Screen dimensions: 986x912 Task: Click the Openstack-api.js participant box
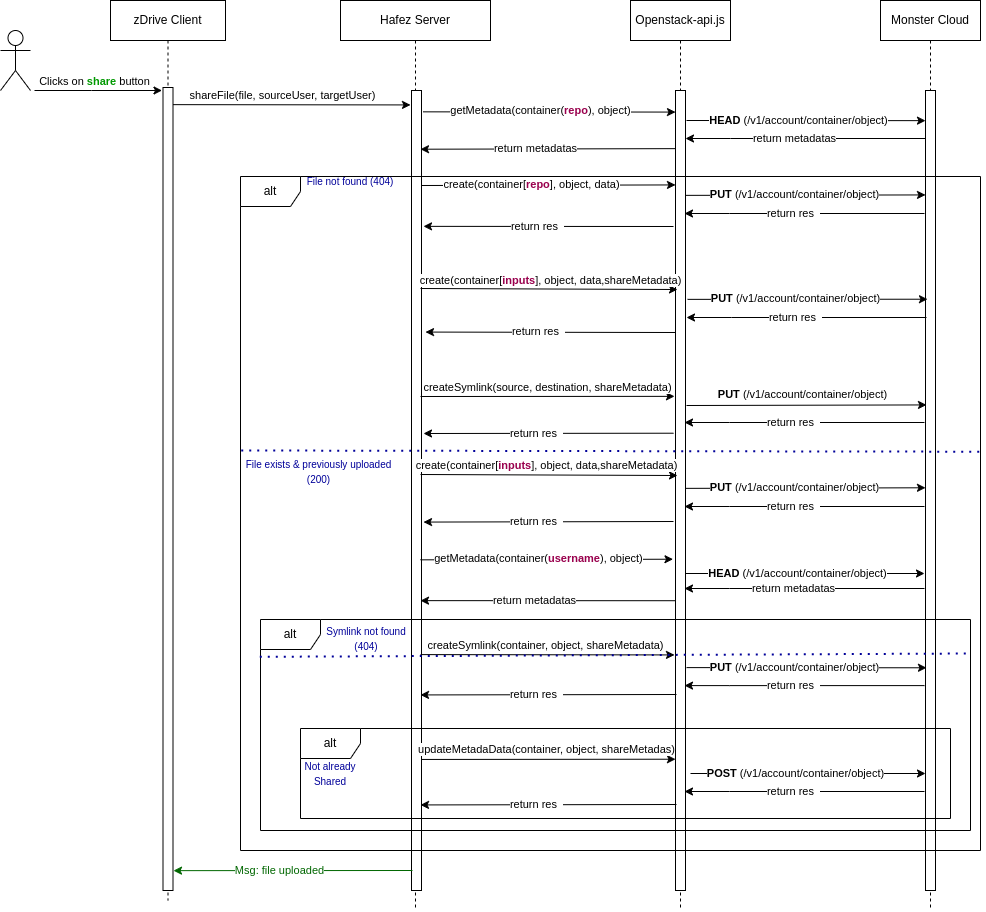click(680, 20)
